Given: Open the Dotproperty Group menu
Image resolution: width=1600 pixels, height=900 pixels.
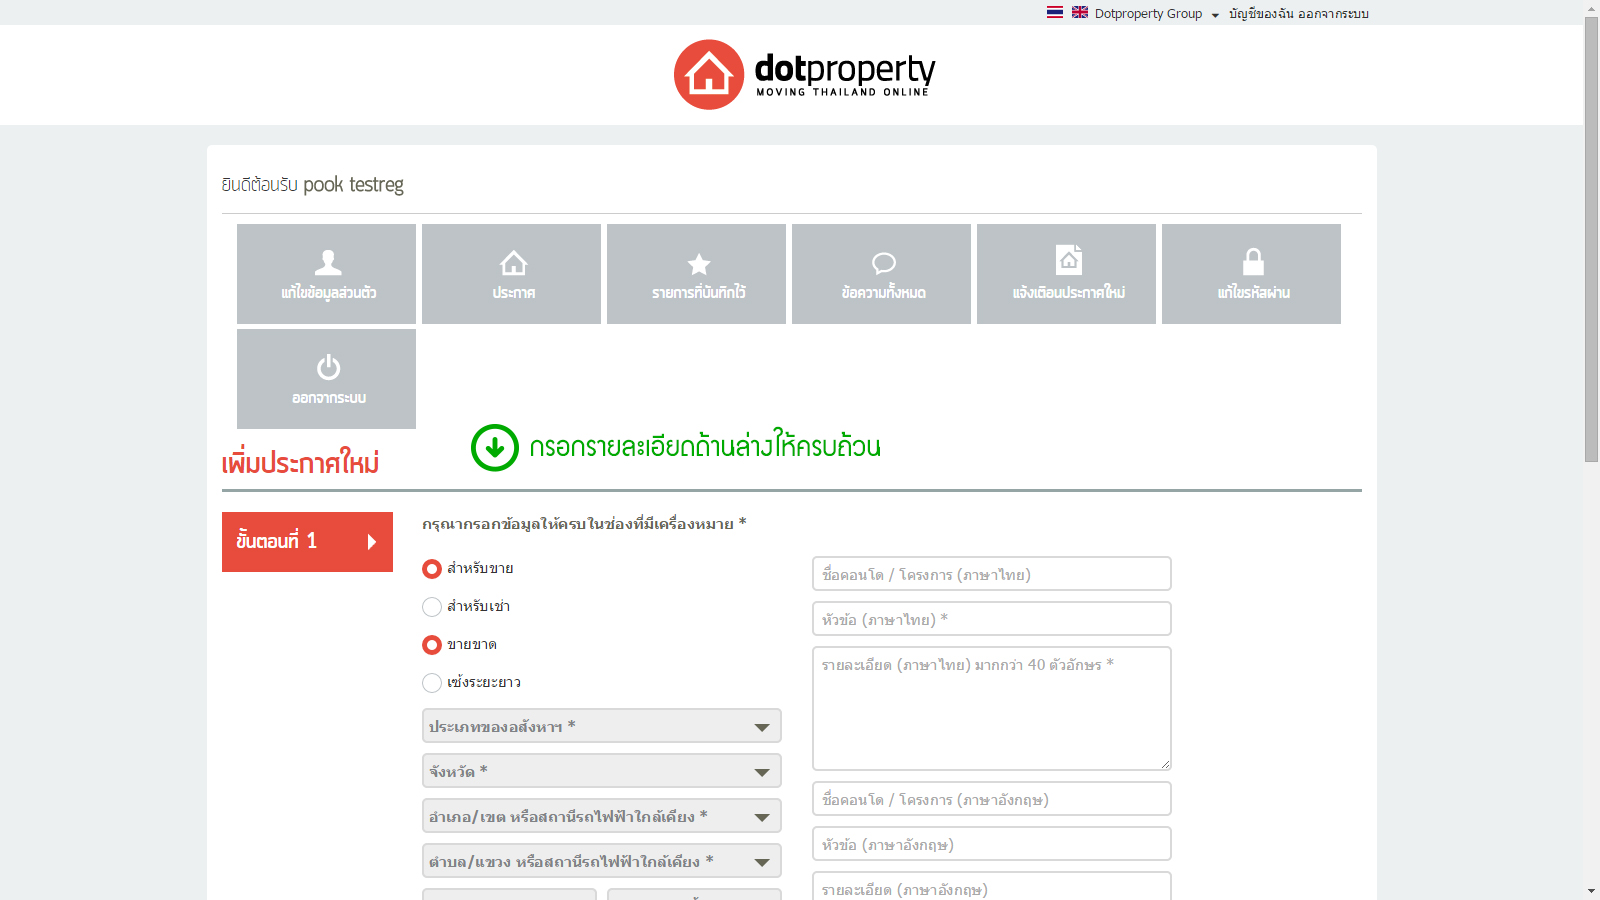Looking at the screenshot, I should [x=1156, y=14].
